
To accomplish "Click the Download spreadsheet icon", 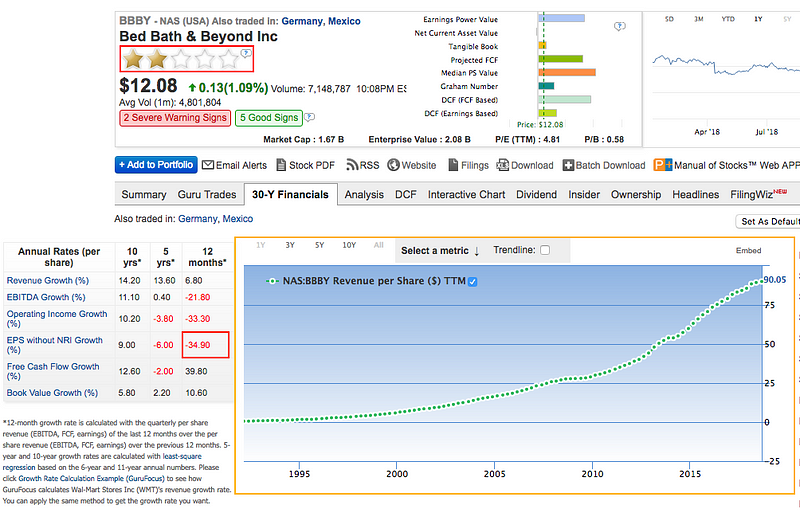I will 503,165.
